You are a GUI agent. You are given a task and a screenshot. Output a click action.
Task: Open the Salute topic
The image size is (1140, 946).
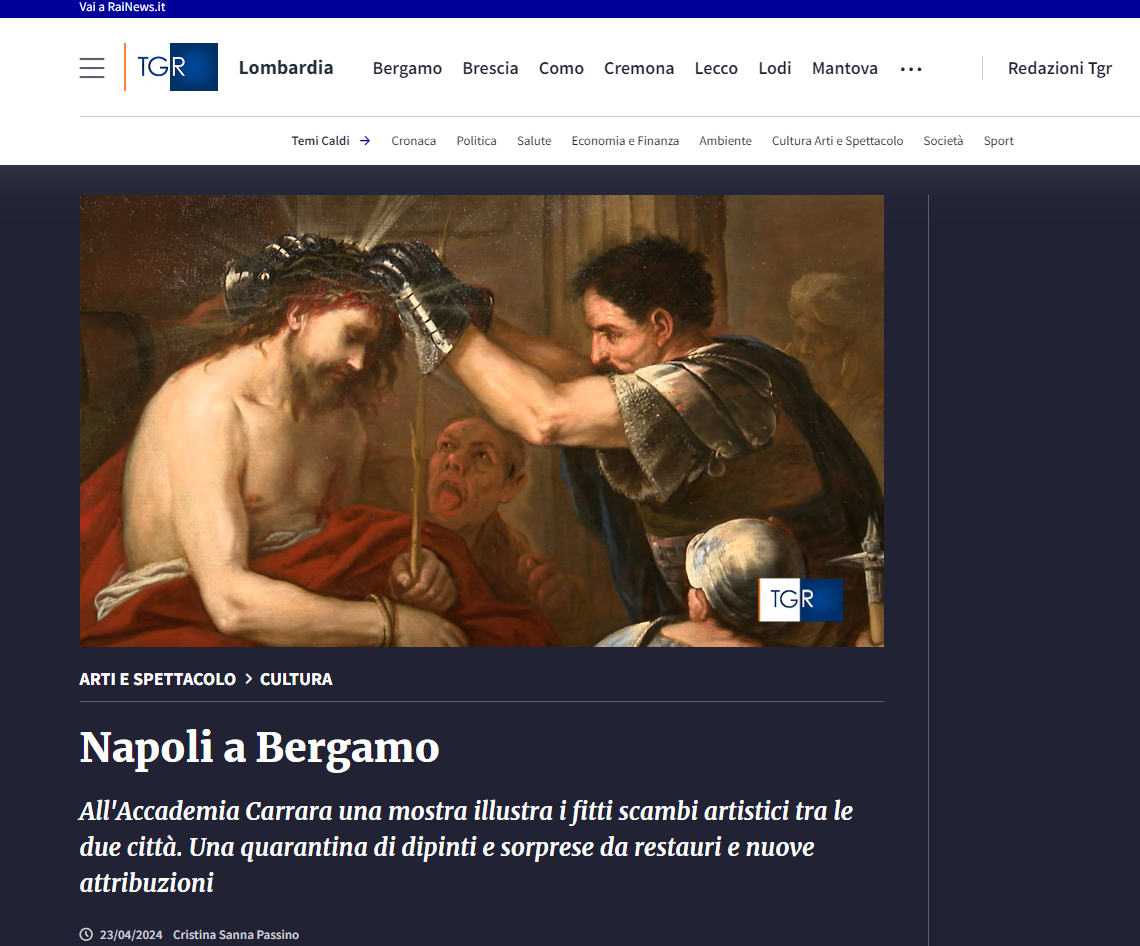tap(534, 140)
